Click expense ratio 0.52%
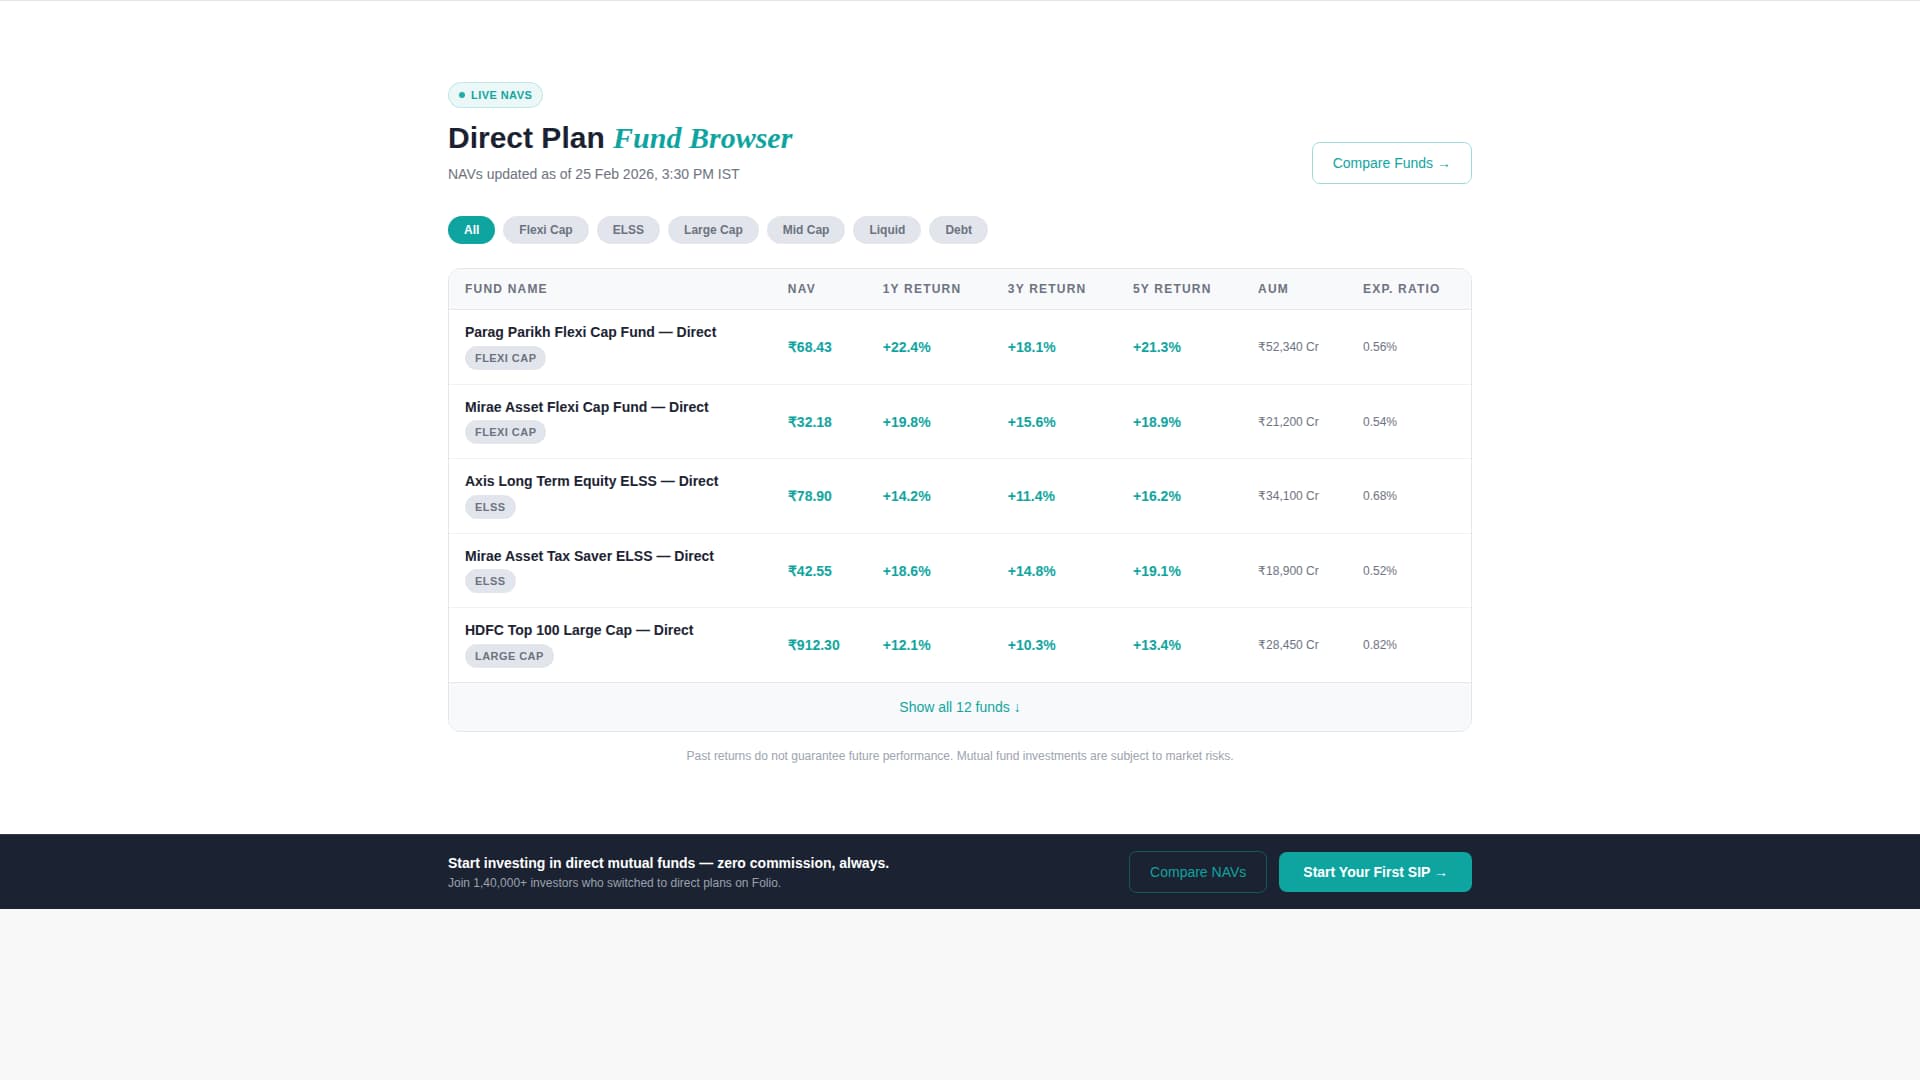1920x1080 pixels. point(1379,571)
